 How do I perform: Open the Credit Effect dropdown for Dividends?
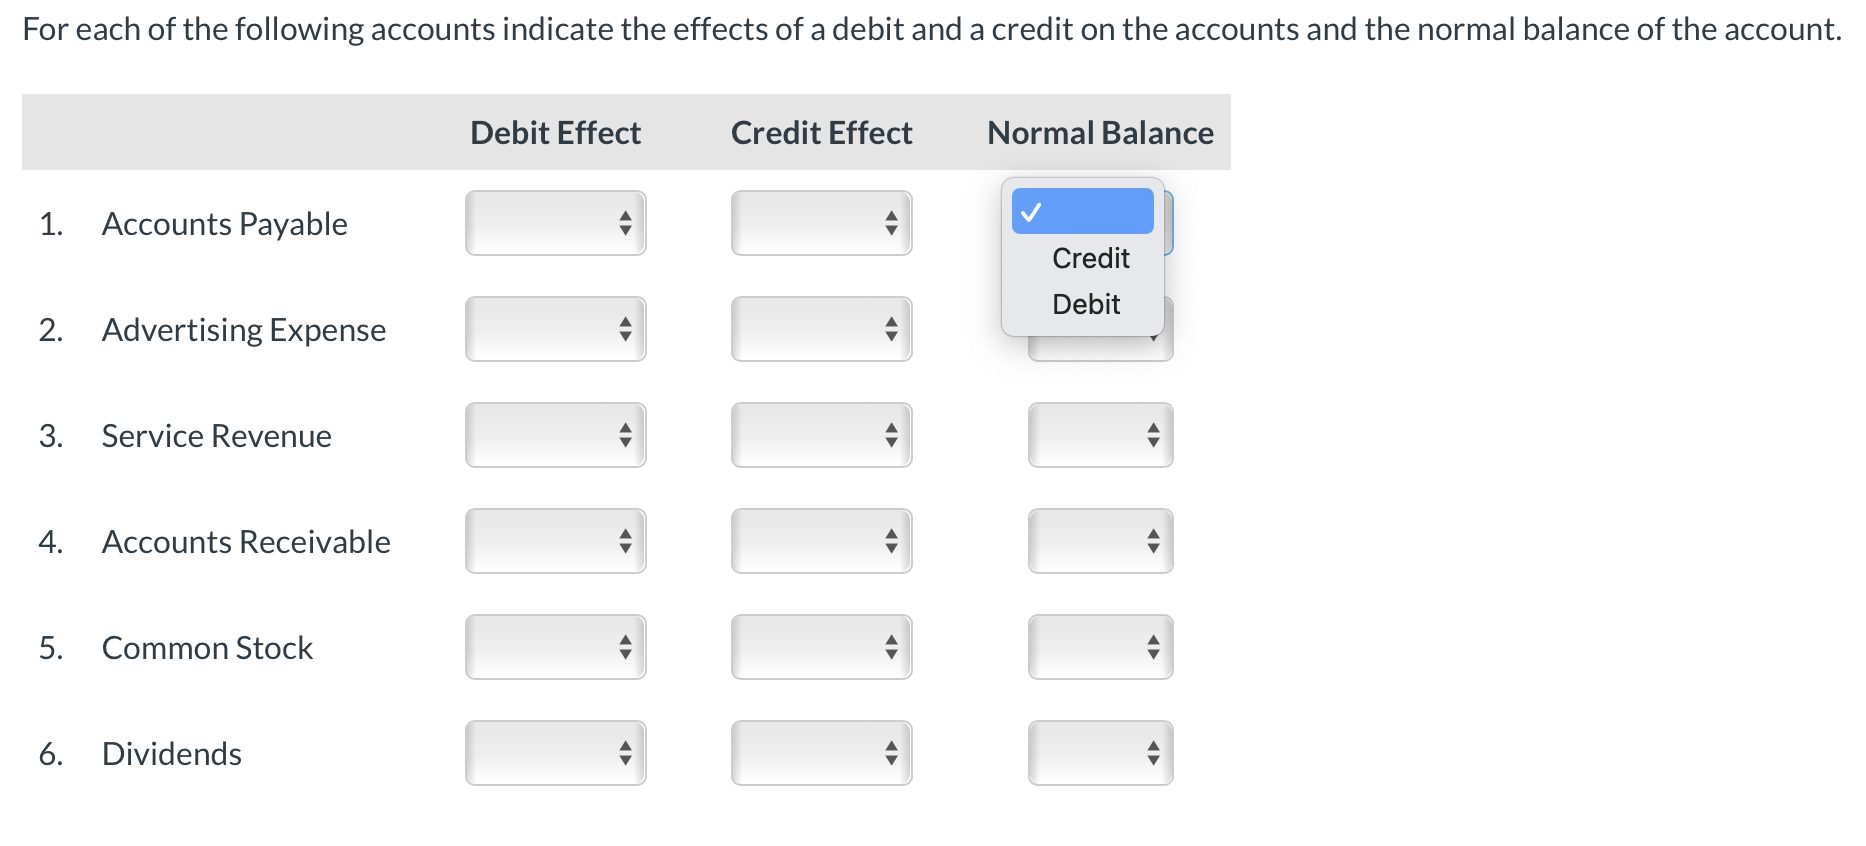click(x=821, y=753)
